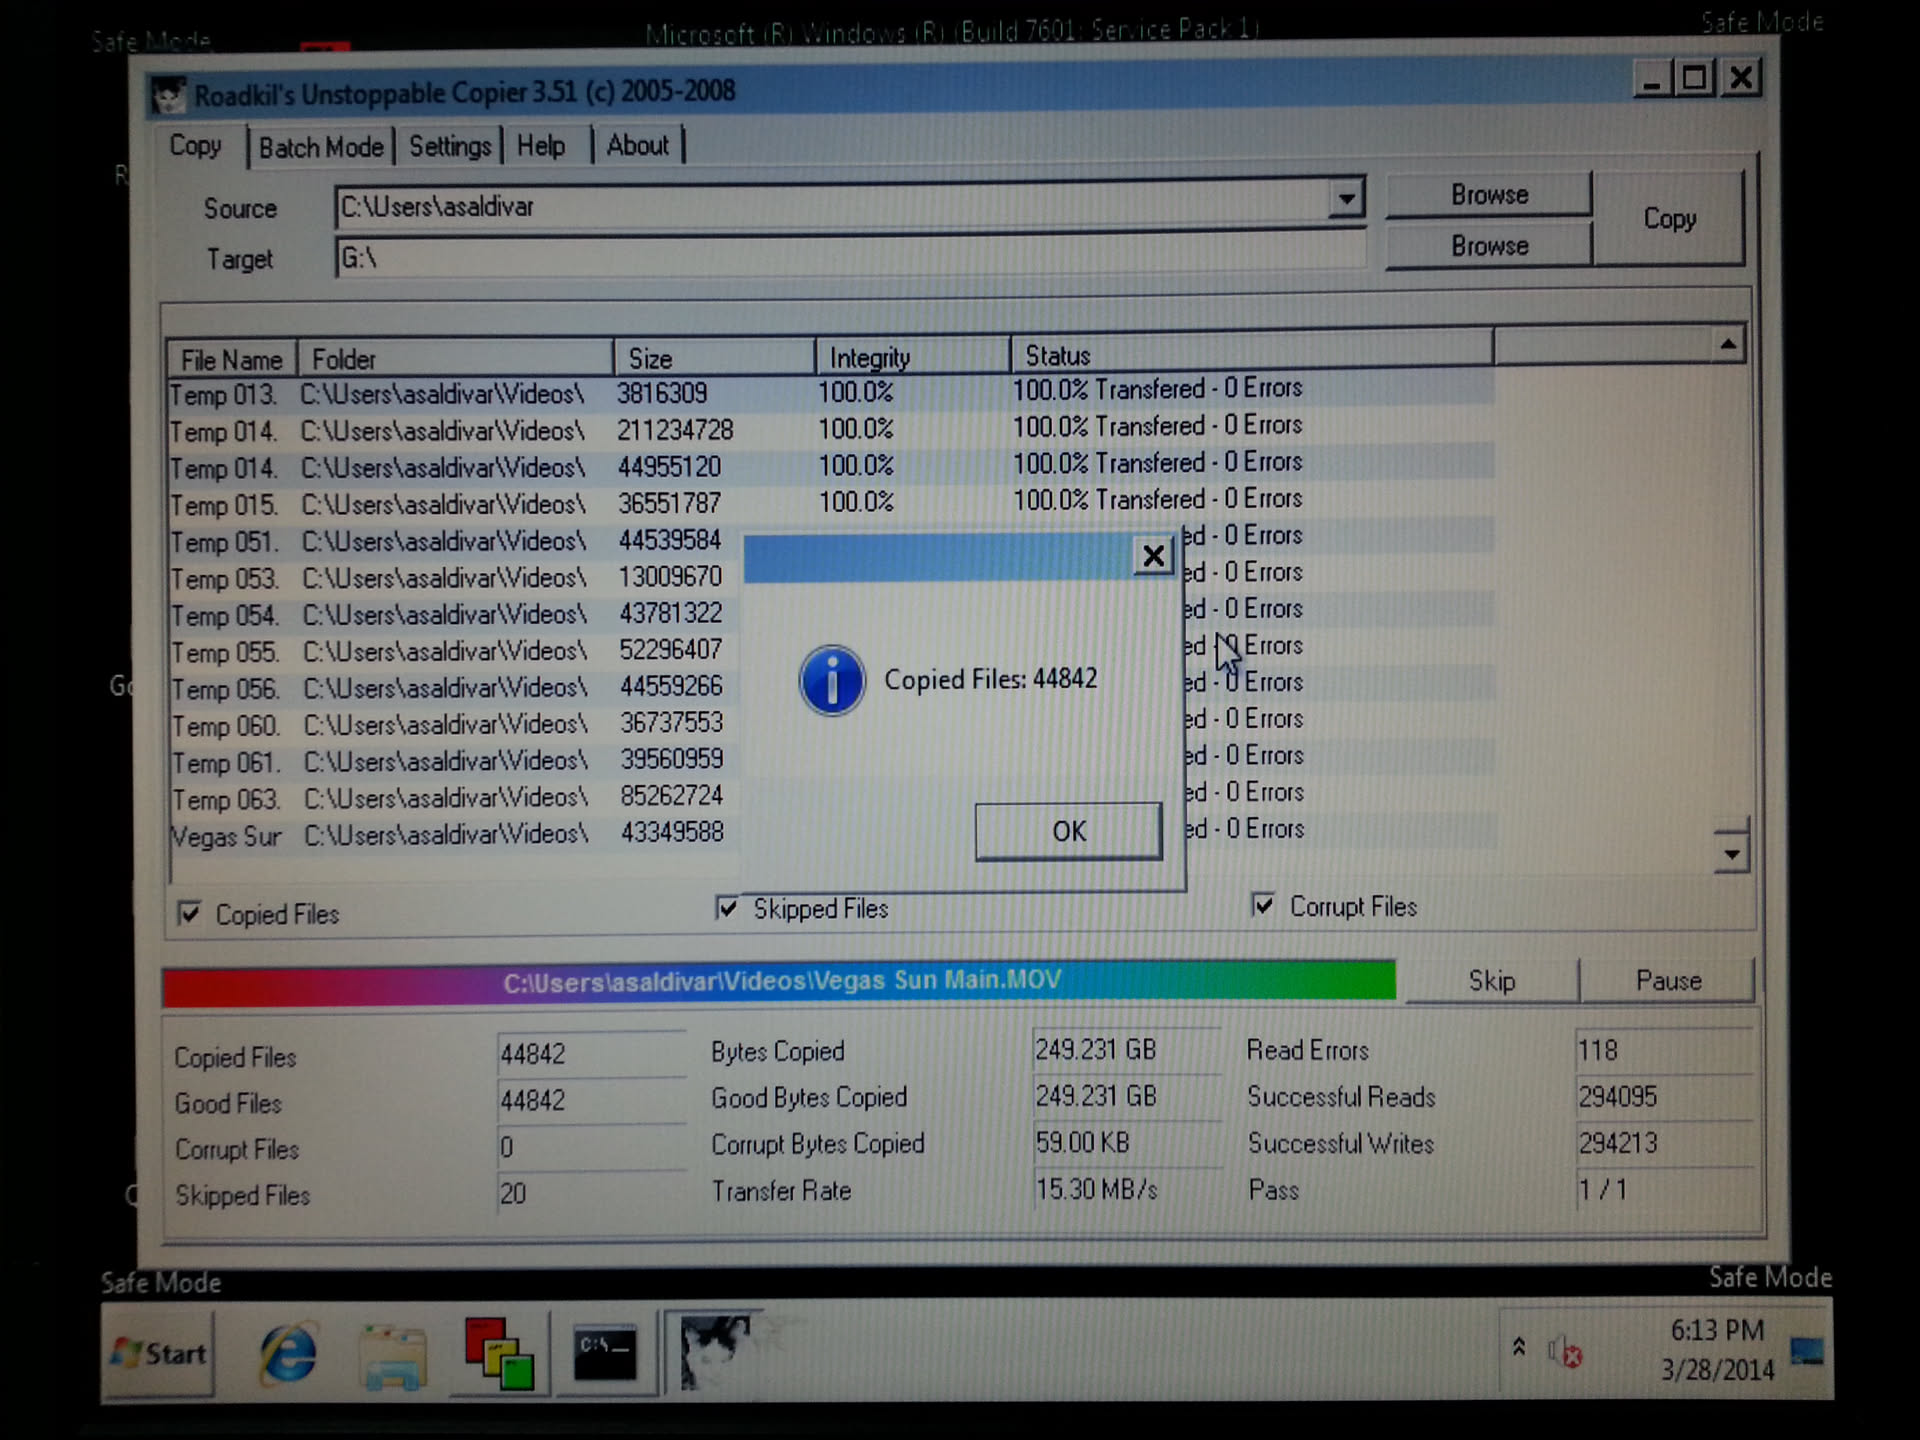Show hidden system tray icons
Image resolution: width=1920 pixels, height=1440 pixels.
[x=1518, y=1347]
